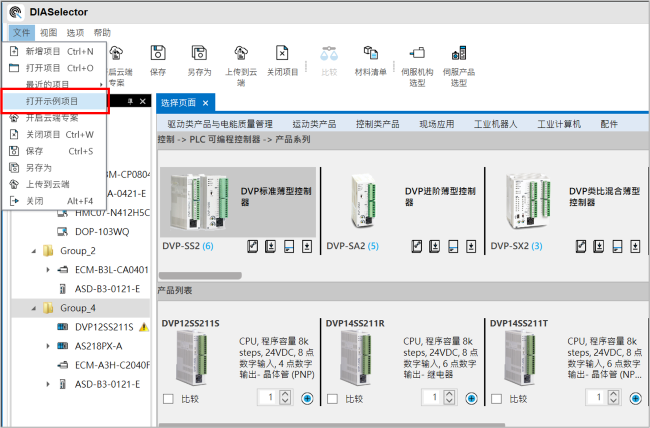This screenshot has width=650, height=428.
Task: Click the blue add button for DVP12SS211S
Action: (306, 398)
